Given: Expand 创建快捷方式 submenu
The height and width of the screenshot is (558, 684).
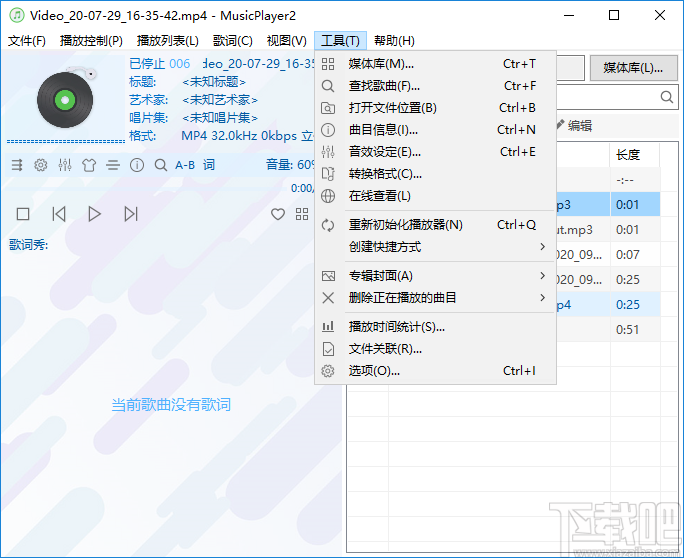Looking at the screenshot, I should coord(435,247).
